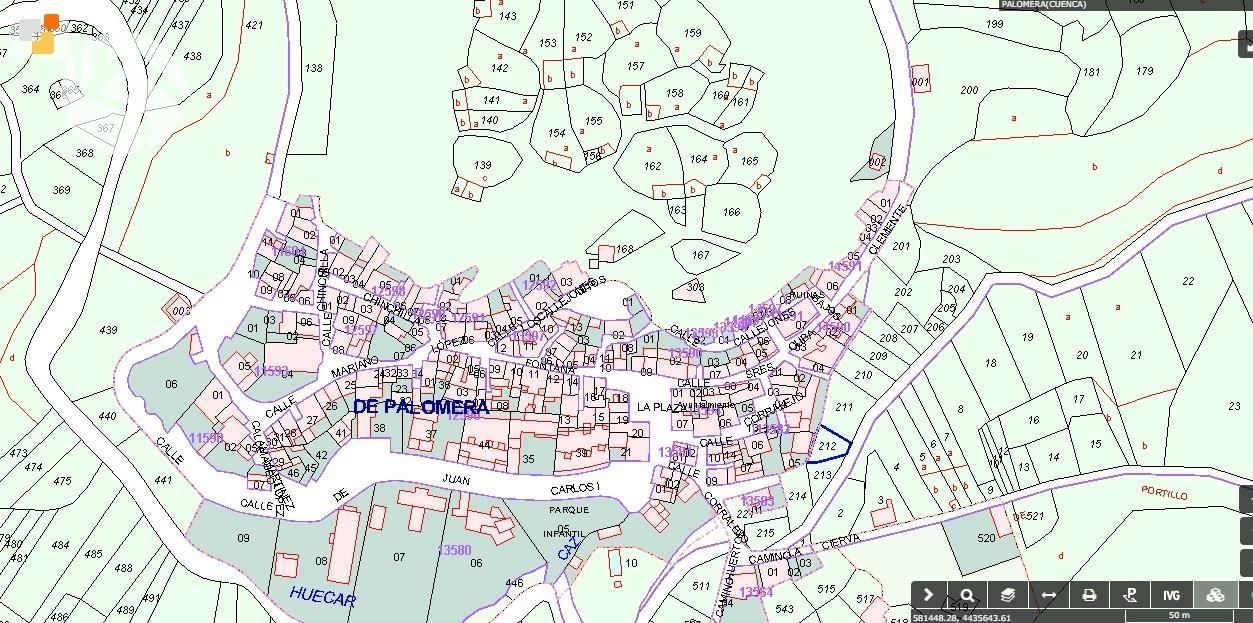This screenshot has width=1253, height=623.
Task: Click parcel 439 on the map
Action: click(108, 330)
